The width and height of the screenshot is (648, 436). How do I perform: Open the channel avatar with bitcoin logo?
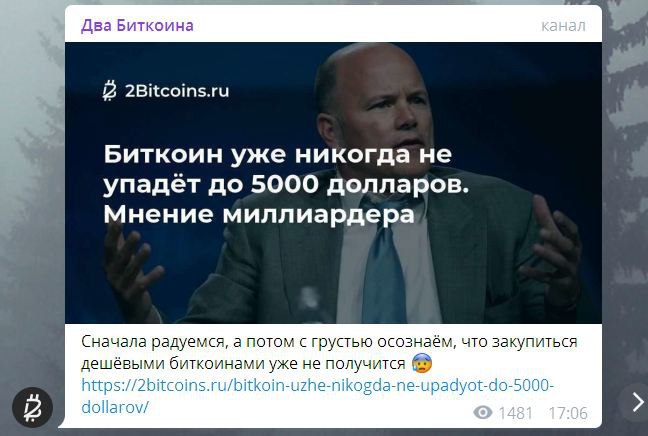point(32,407)
